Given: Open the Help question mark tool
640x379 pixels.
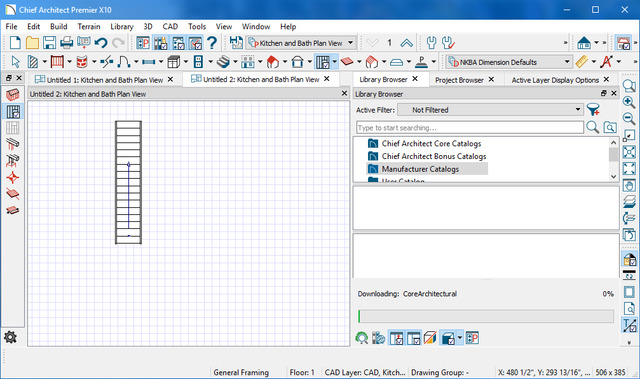Looking at the screenshot, I should [x=211, y=42].
